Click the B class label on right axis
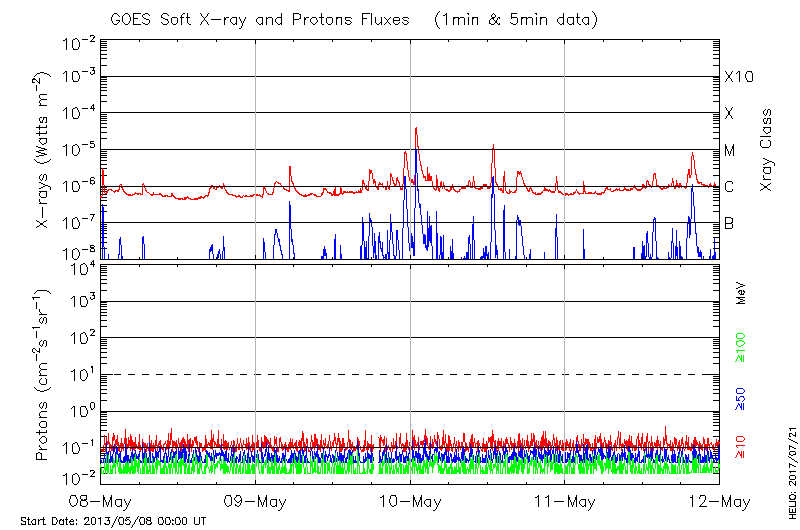 (x=729, y=223)
